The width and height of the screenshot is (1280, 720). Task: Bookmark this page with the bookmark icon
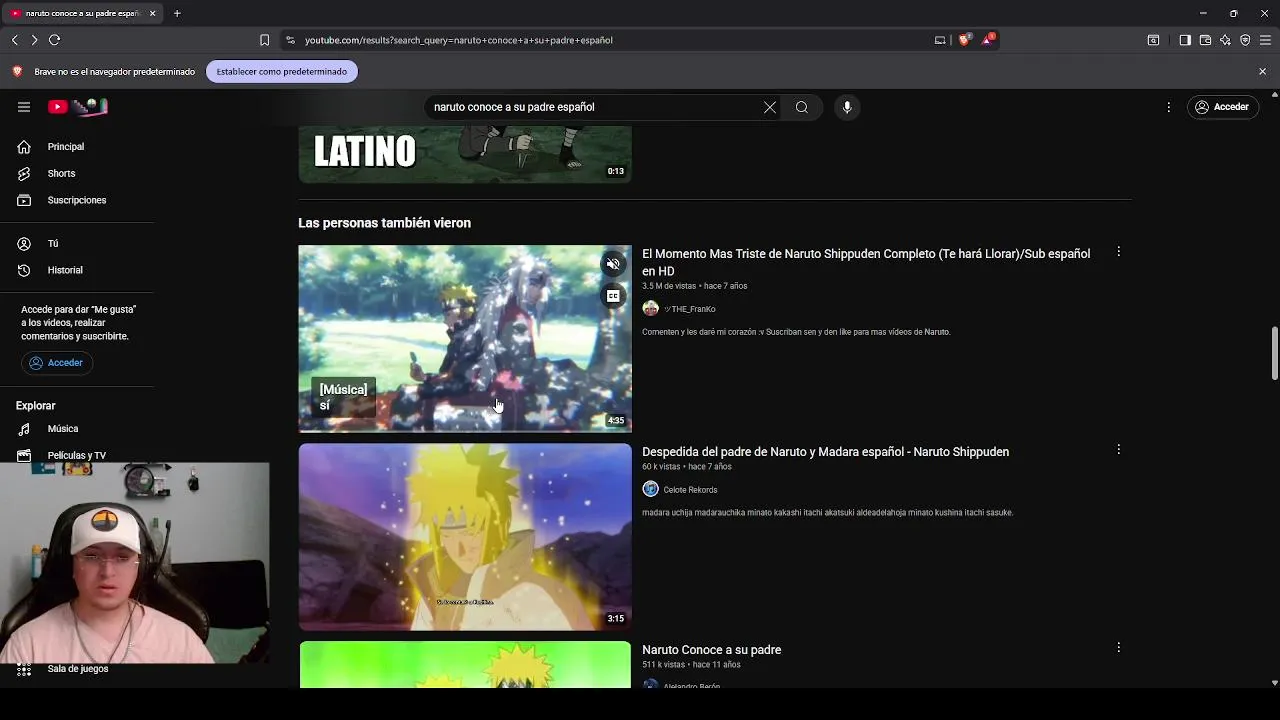click(264, 40)
